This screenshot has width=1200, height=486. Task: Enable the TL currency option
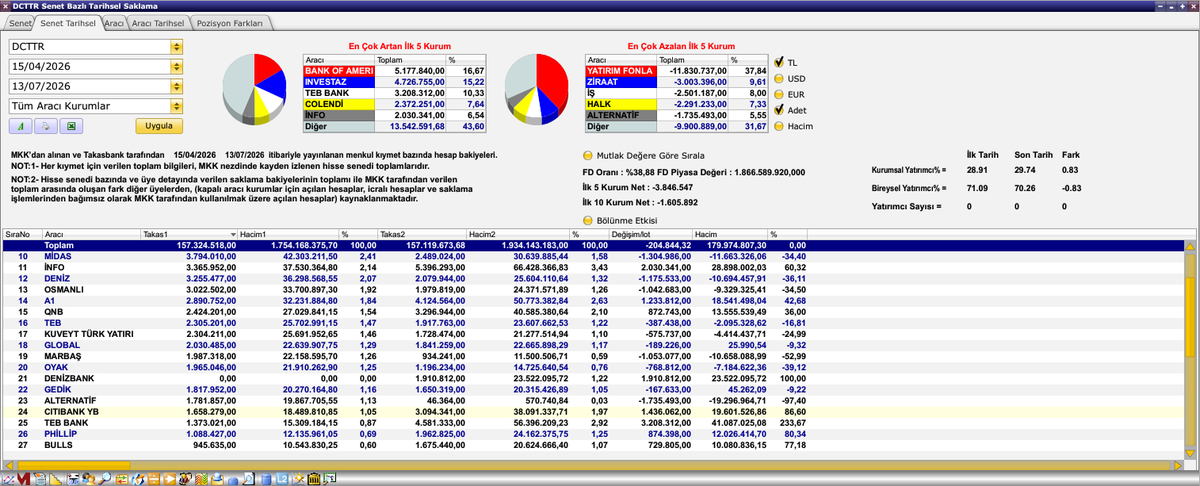(779, 62)
